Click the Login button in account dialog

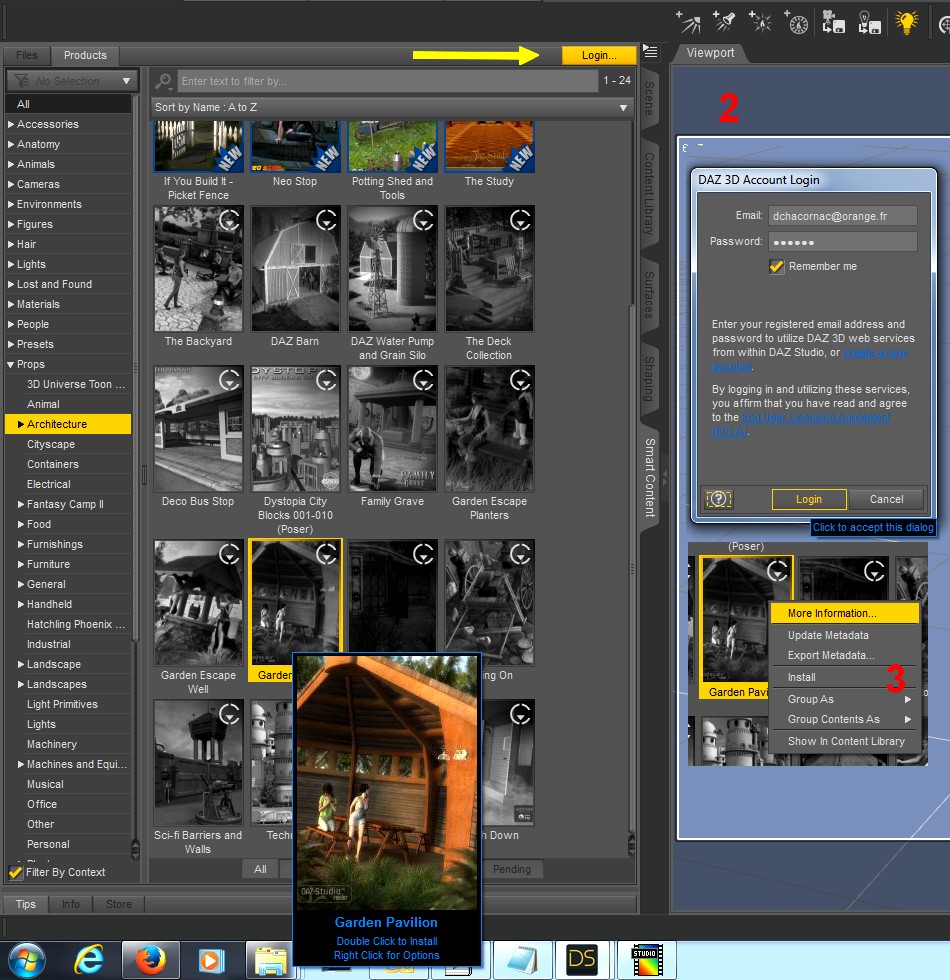click(x=809, y=499)
